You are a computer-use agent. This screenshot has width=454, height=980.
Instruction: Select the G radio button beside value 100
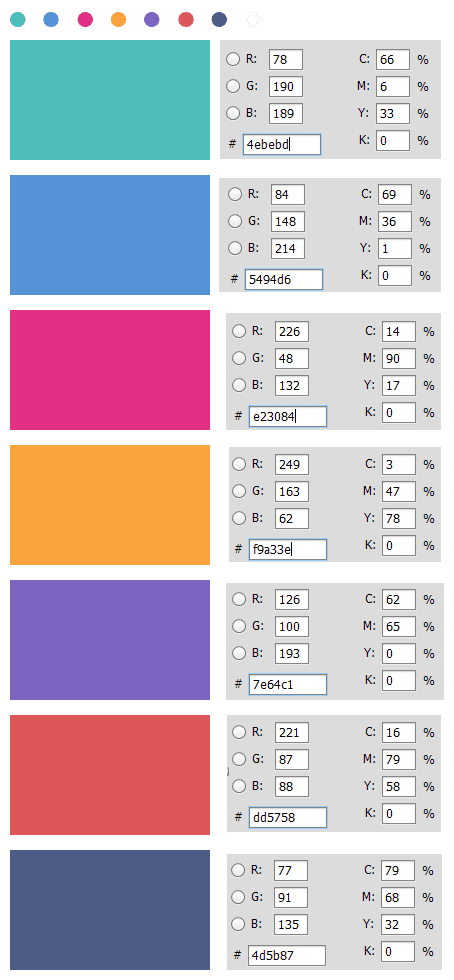(239, 626)
